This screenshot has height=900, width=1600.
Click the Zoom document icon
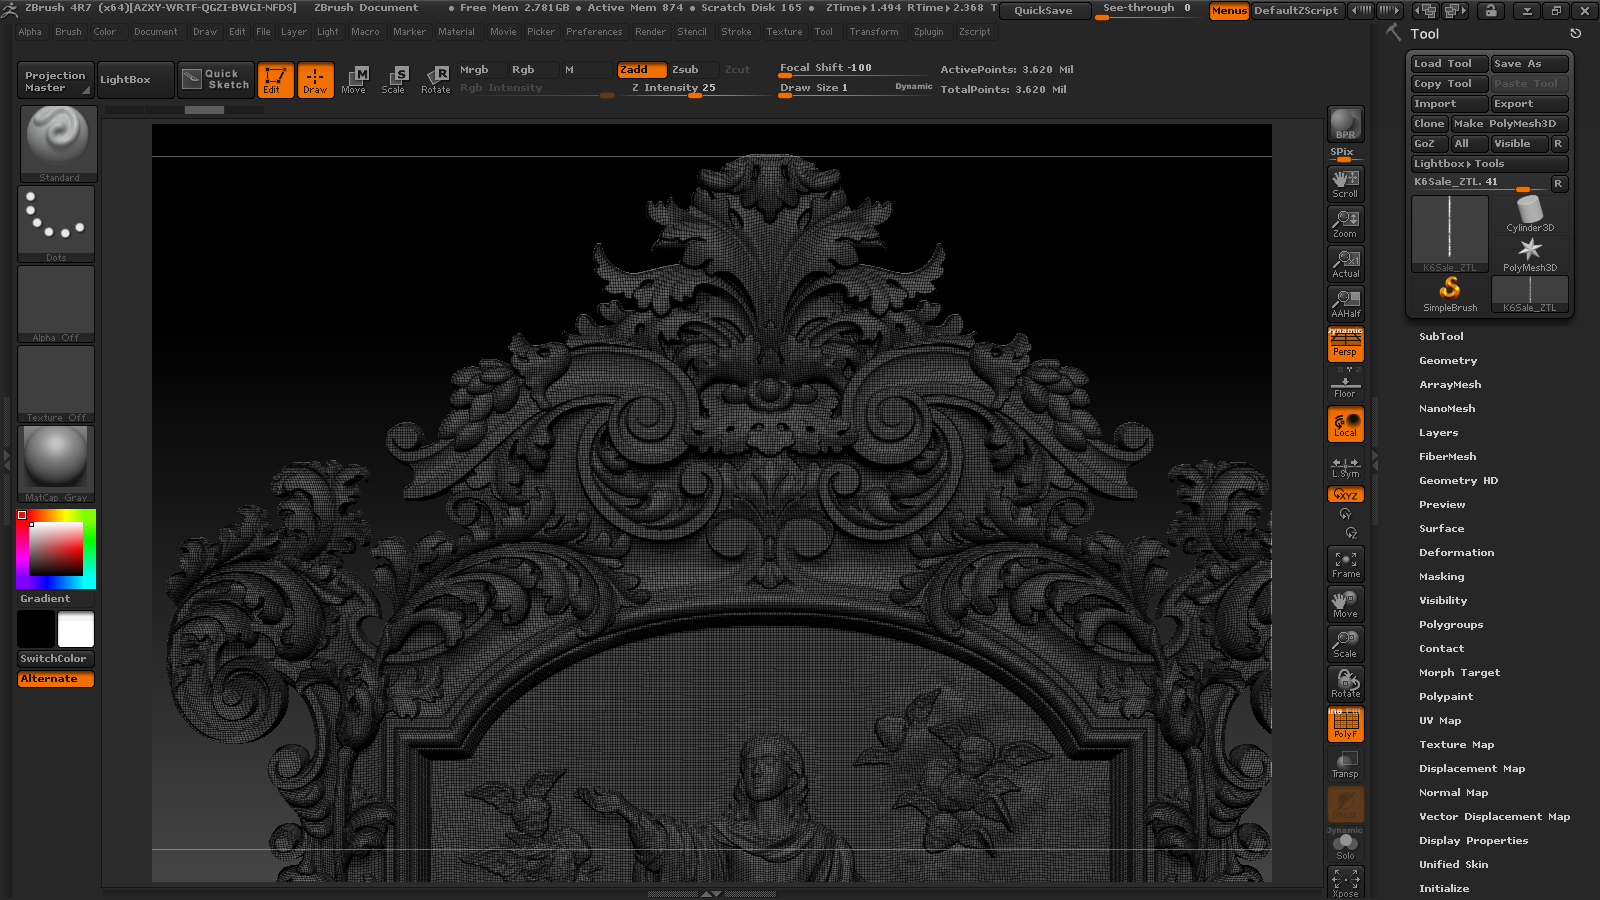point(1345,223)
